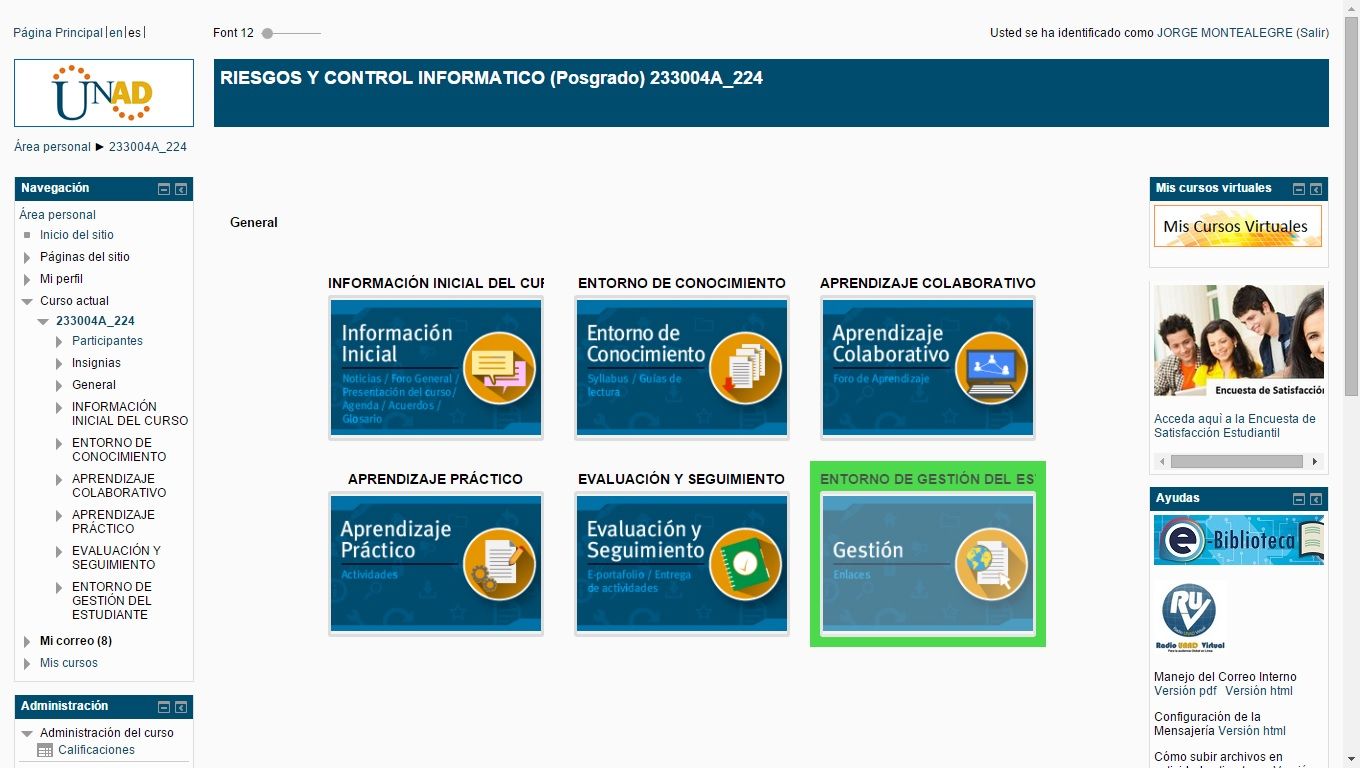1360x768 pixels.
Task: Open the Radio UNAD Virtual logo
Action: (x=1190, y=617)
